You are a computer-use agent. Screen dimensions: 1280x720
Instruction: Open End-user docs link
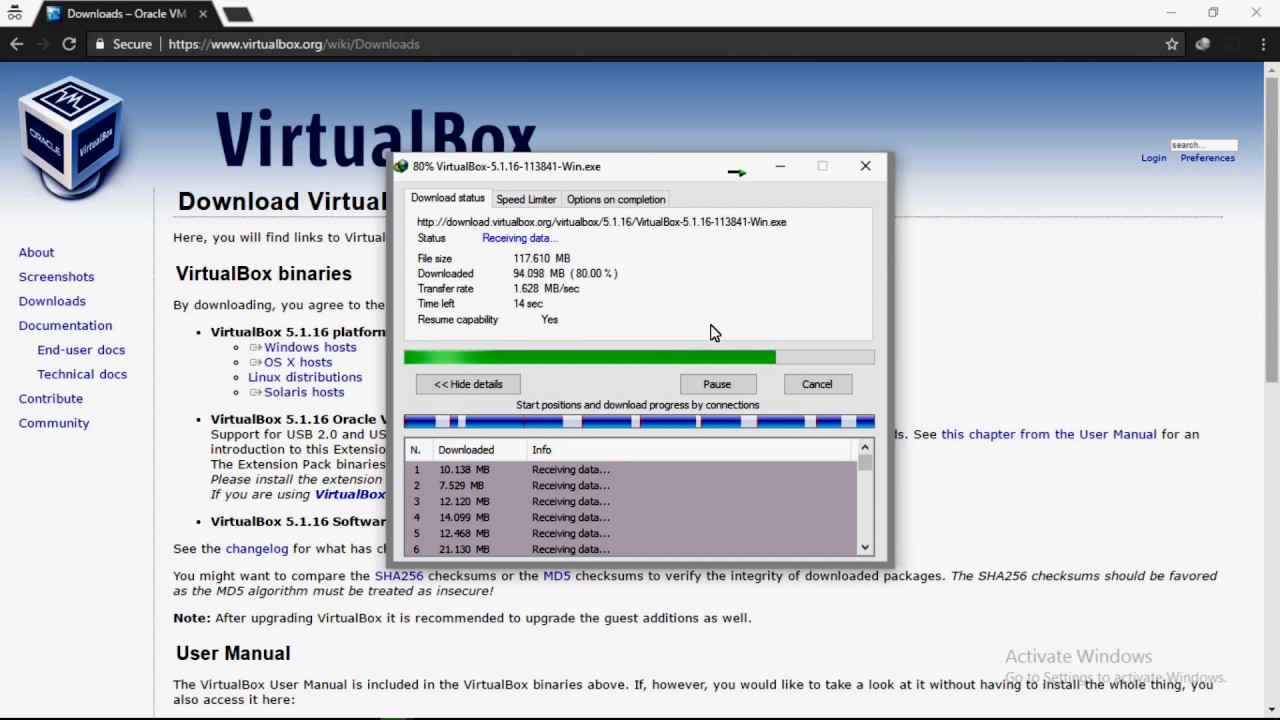click(81, 350)
